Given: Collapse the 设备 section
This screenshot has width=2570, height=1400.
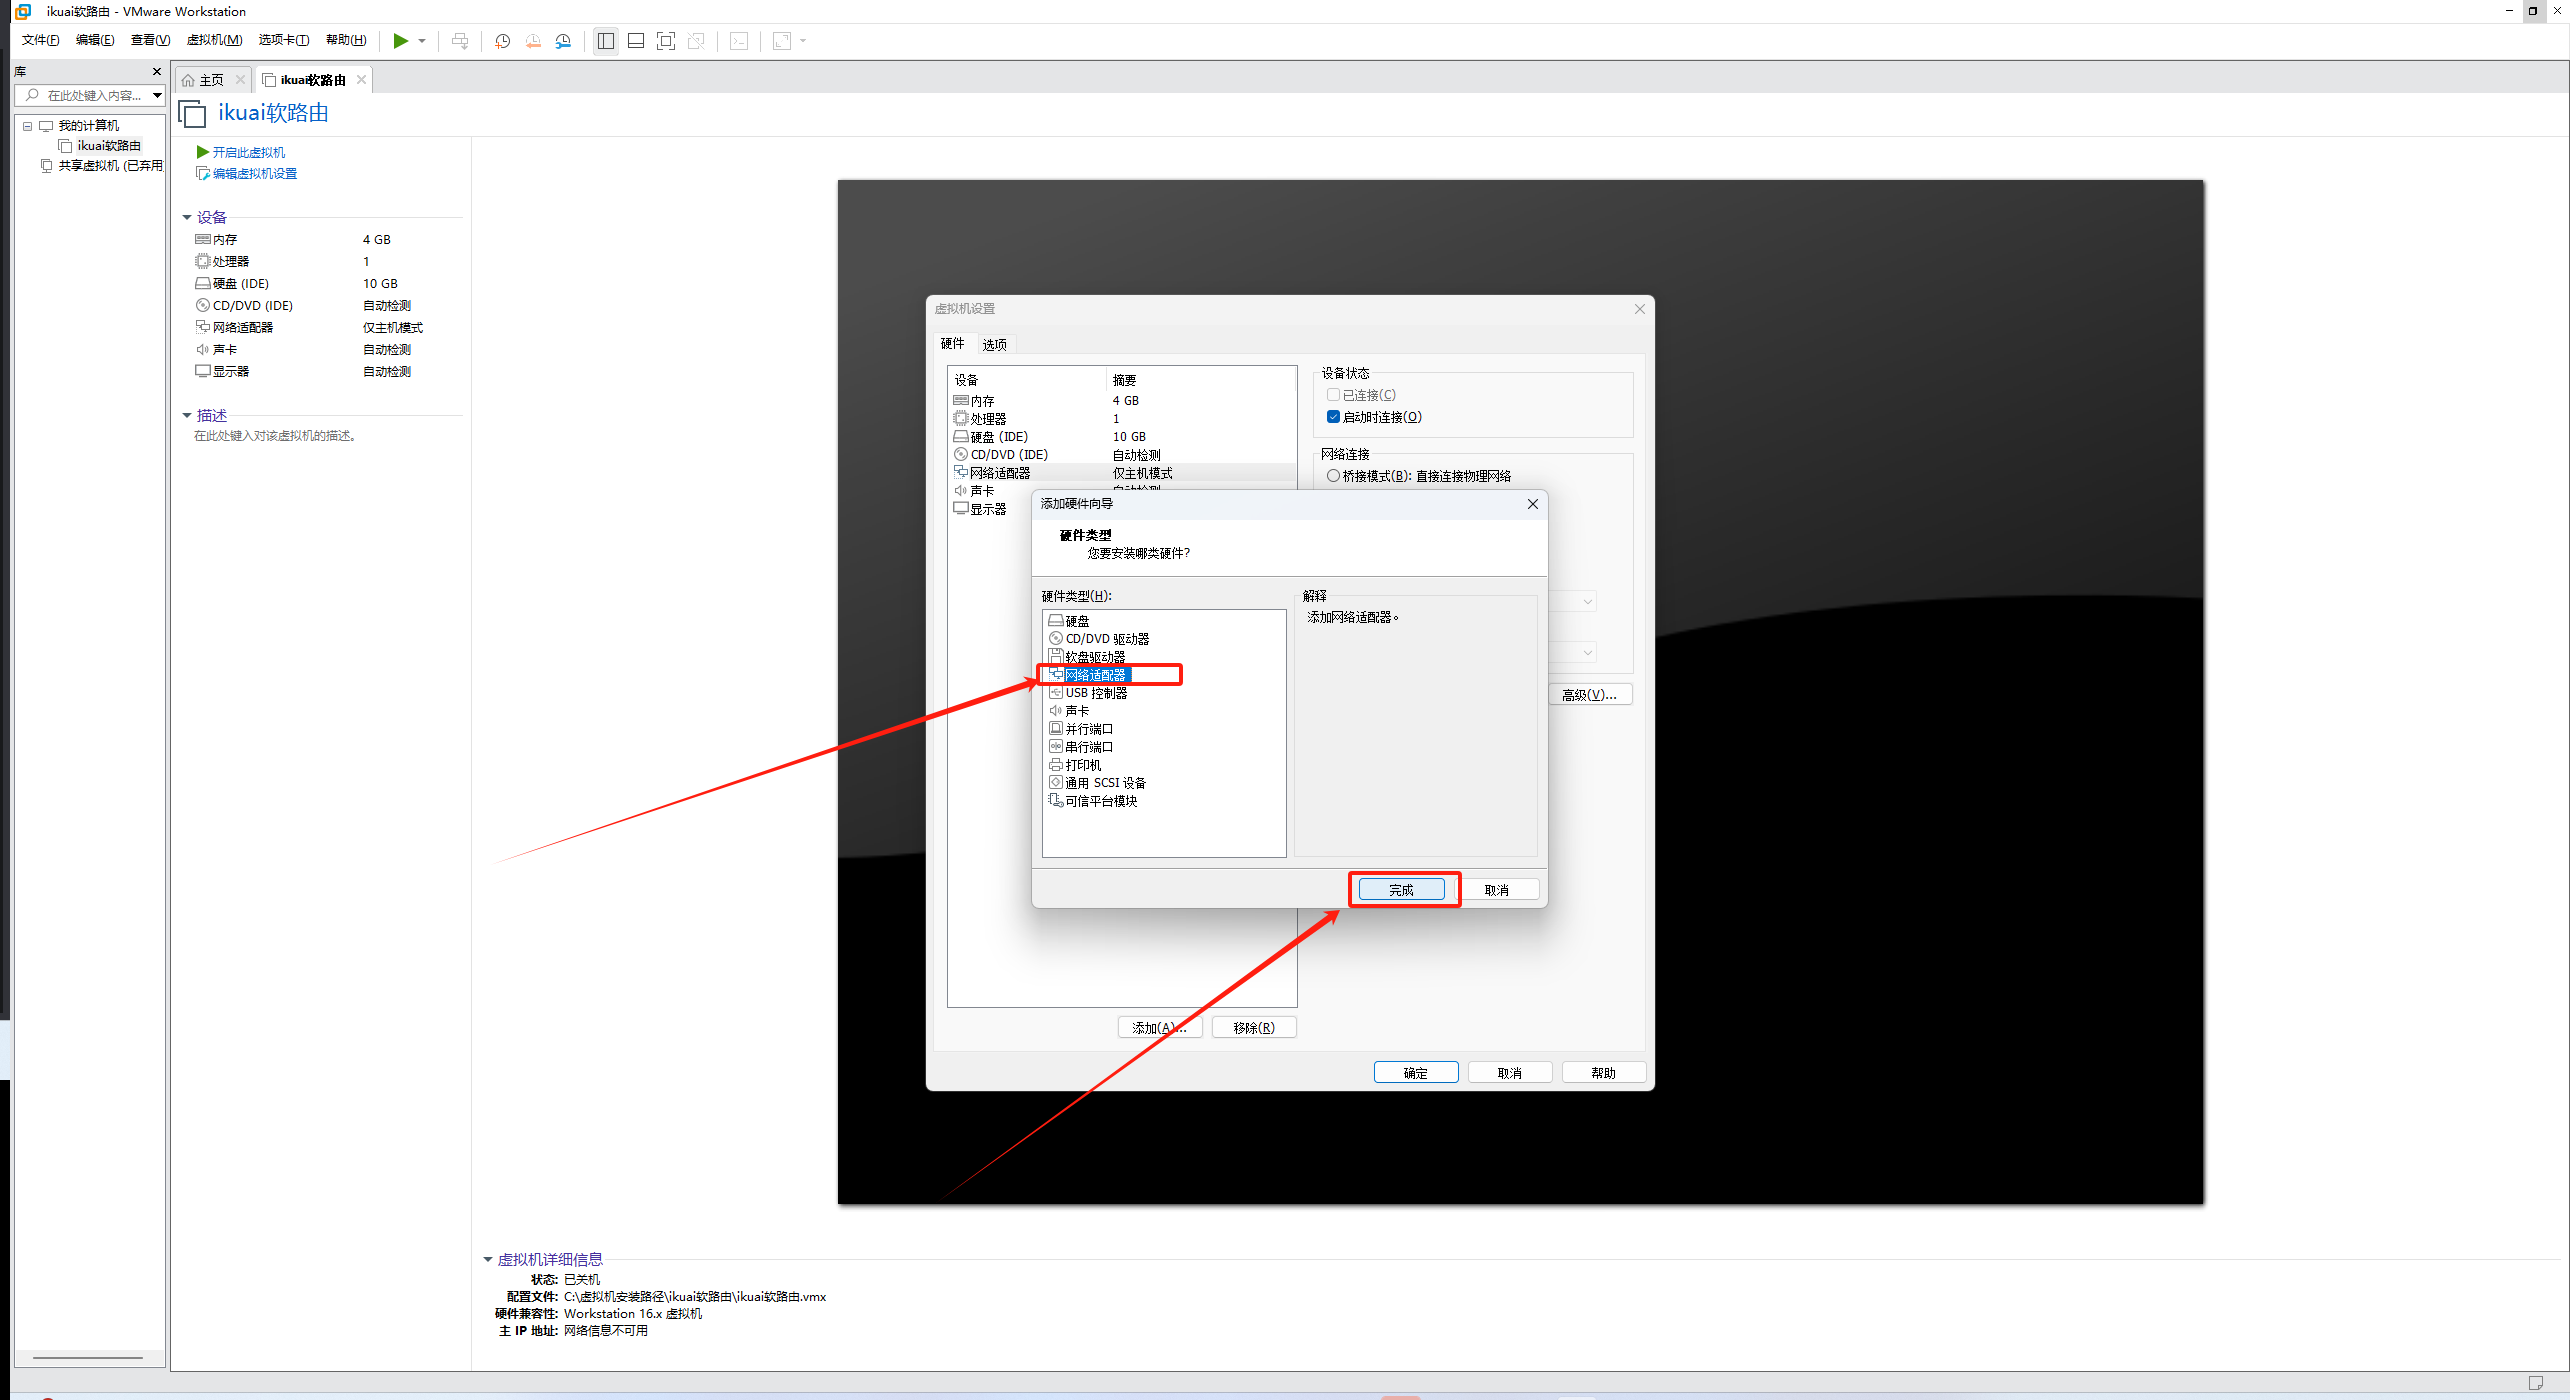Looking at the screenshot, I should (x=187, y=218).
